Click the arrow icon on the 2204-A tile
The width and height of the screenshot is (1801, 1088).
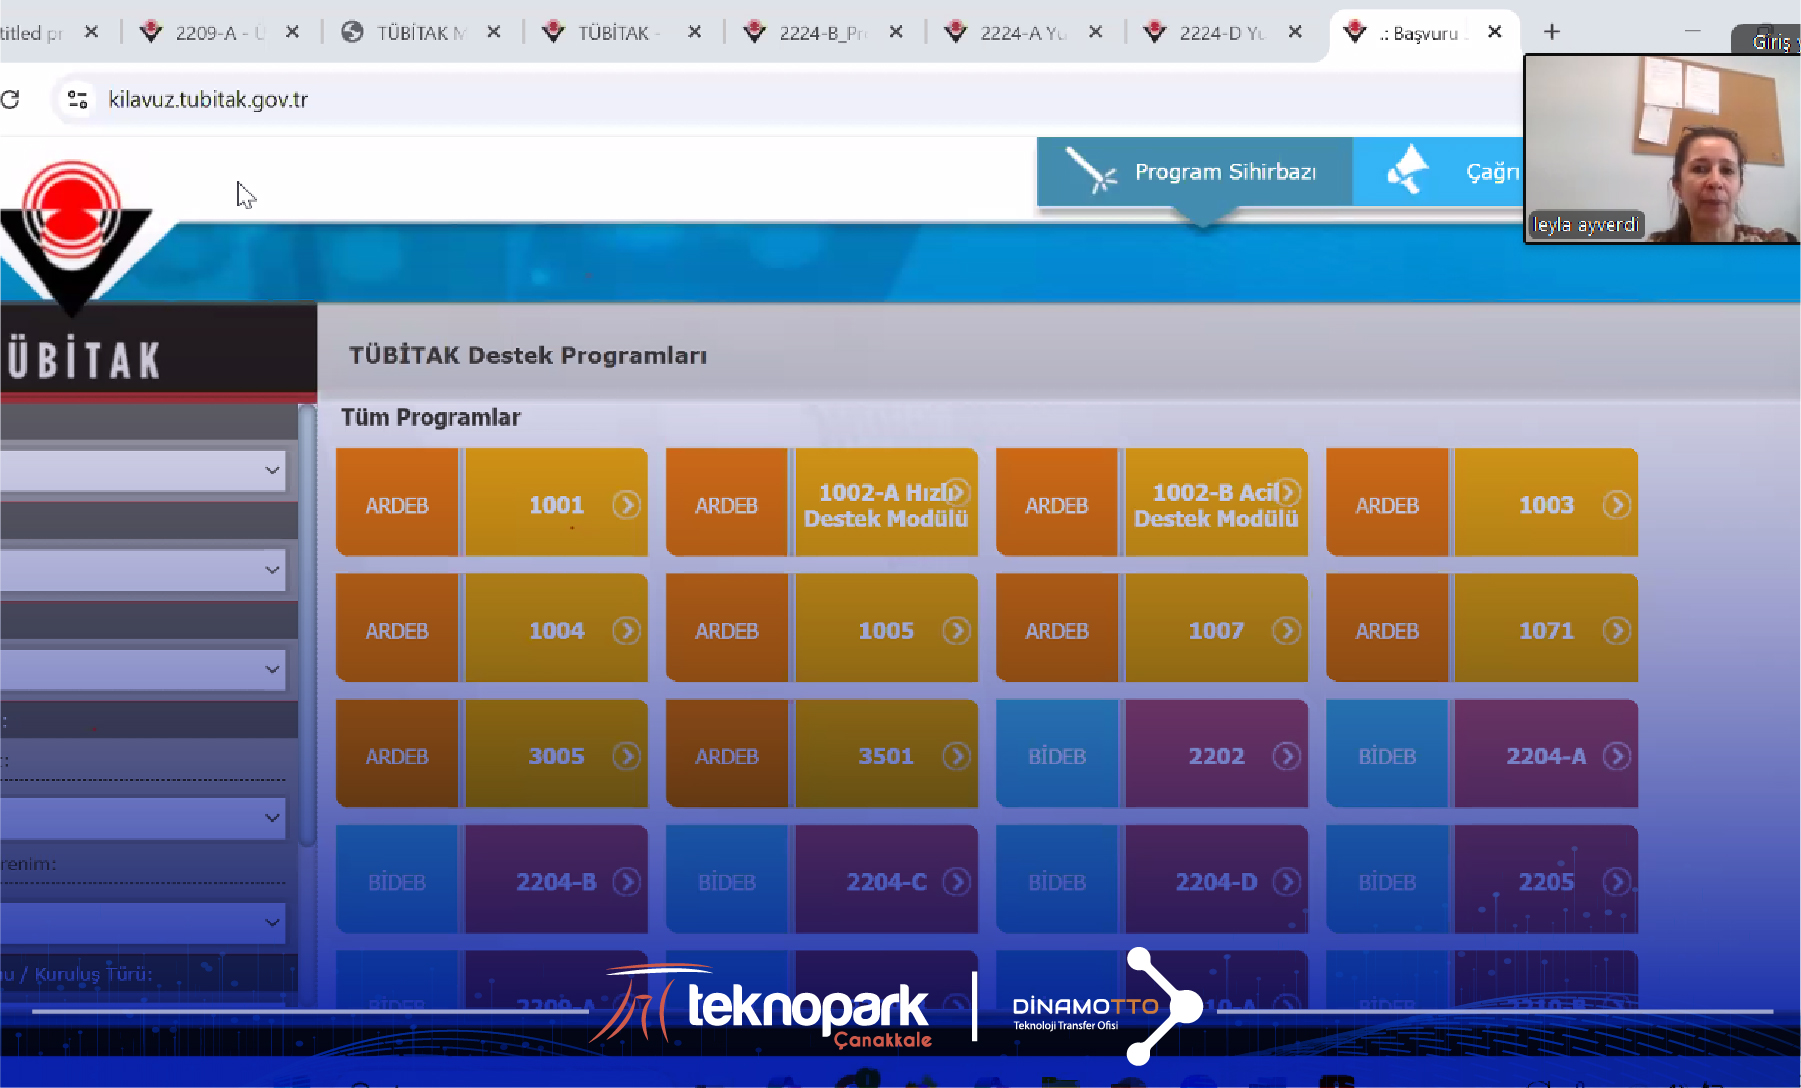pyautogui.click(x=1616, y=756)
